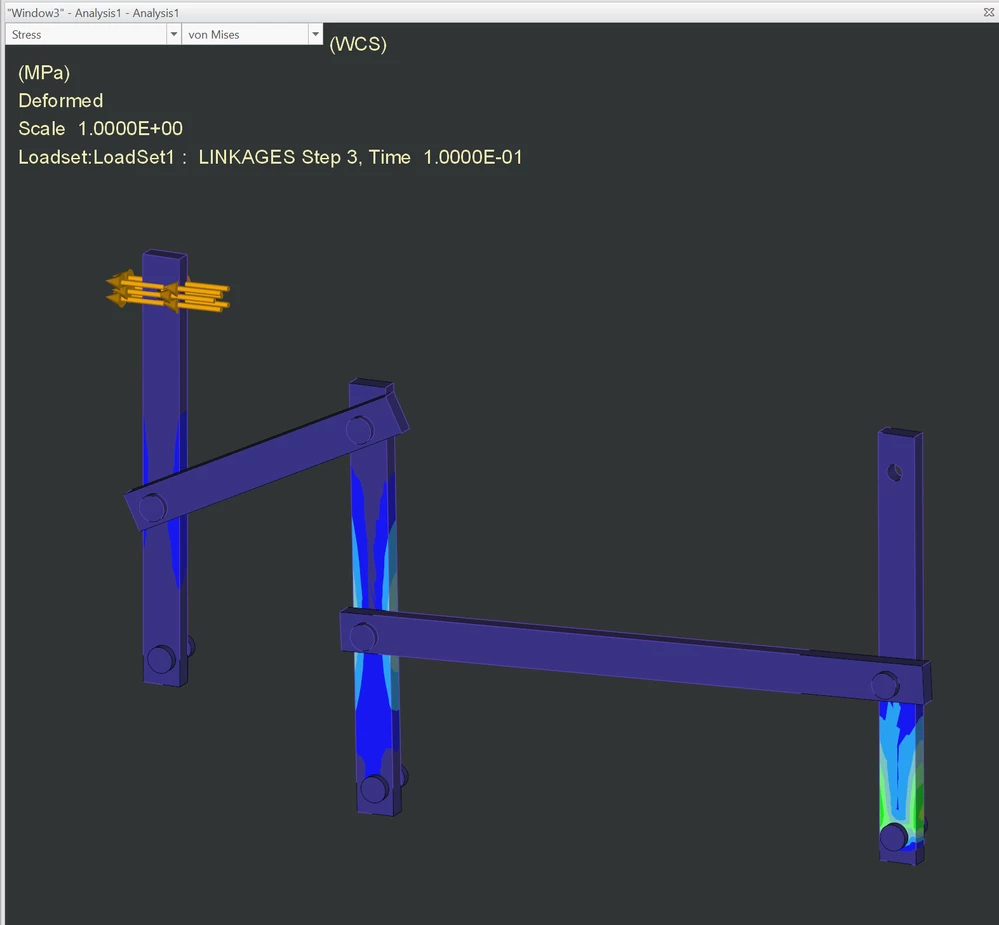Pick the pin at the middle bar's bottom end
This screenshot has width=999, height=925.
pyautogui.click(x=375, y=789)
